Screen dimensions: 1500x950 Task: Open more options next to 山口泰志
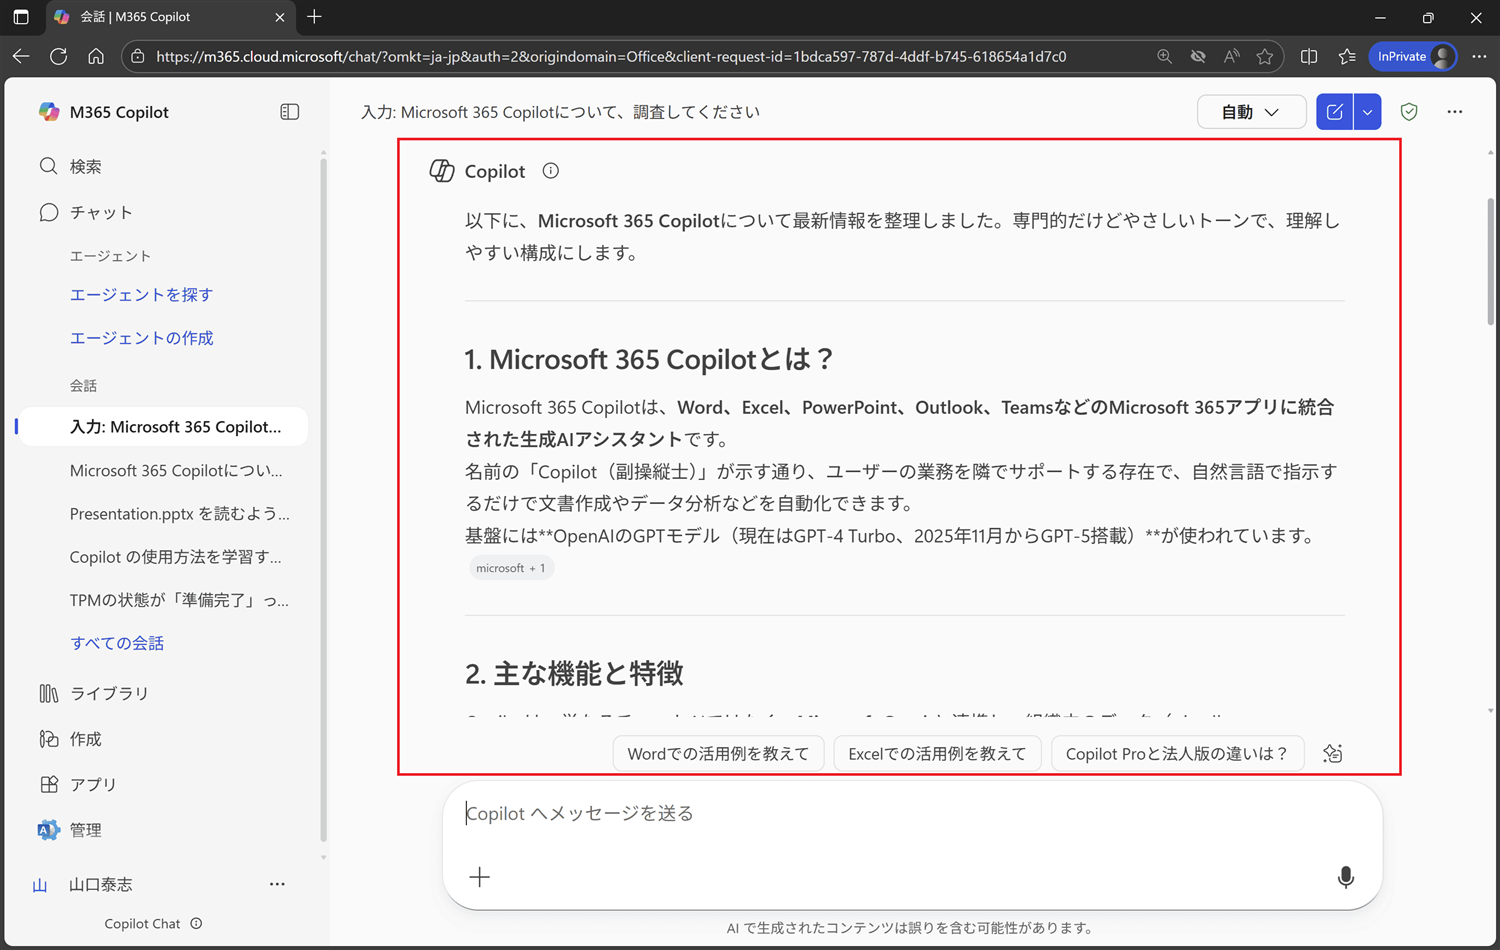click(x=277, y=884)
